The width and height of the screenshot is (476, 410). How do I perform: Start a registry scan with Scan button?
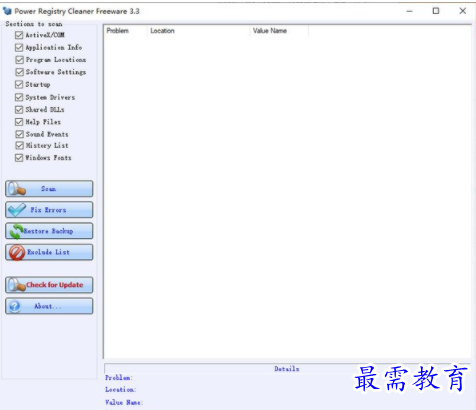[49, 189]
